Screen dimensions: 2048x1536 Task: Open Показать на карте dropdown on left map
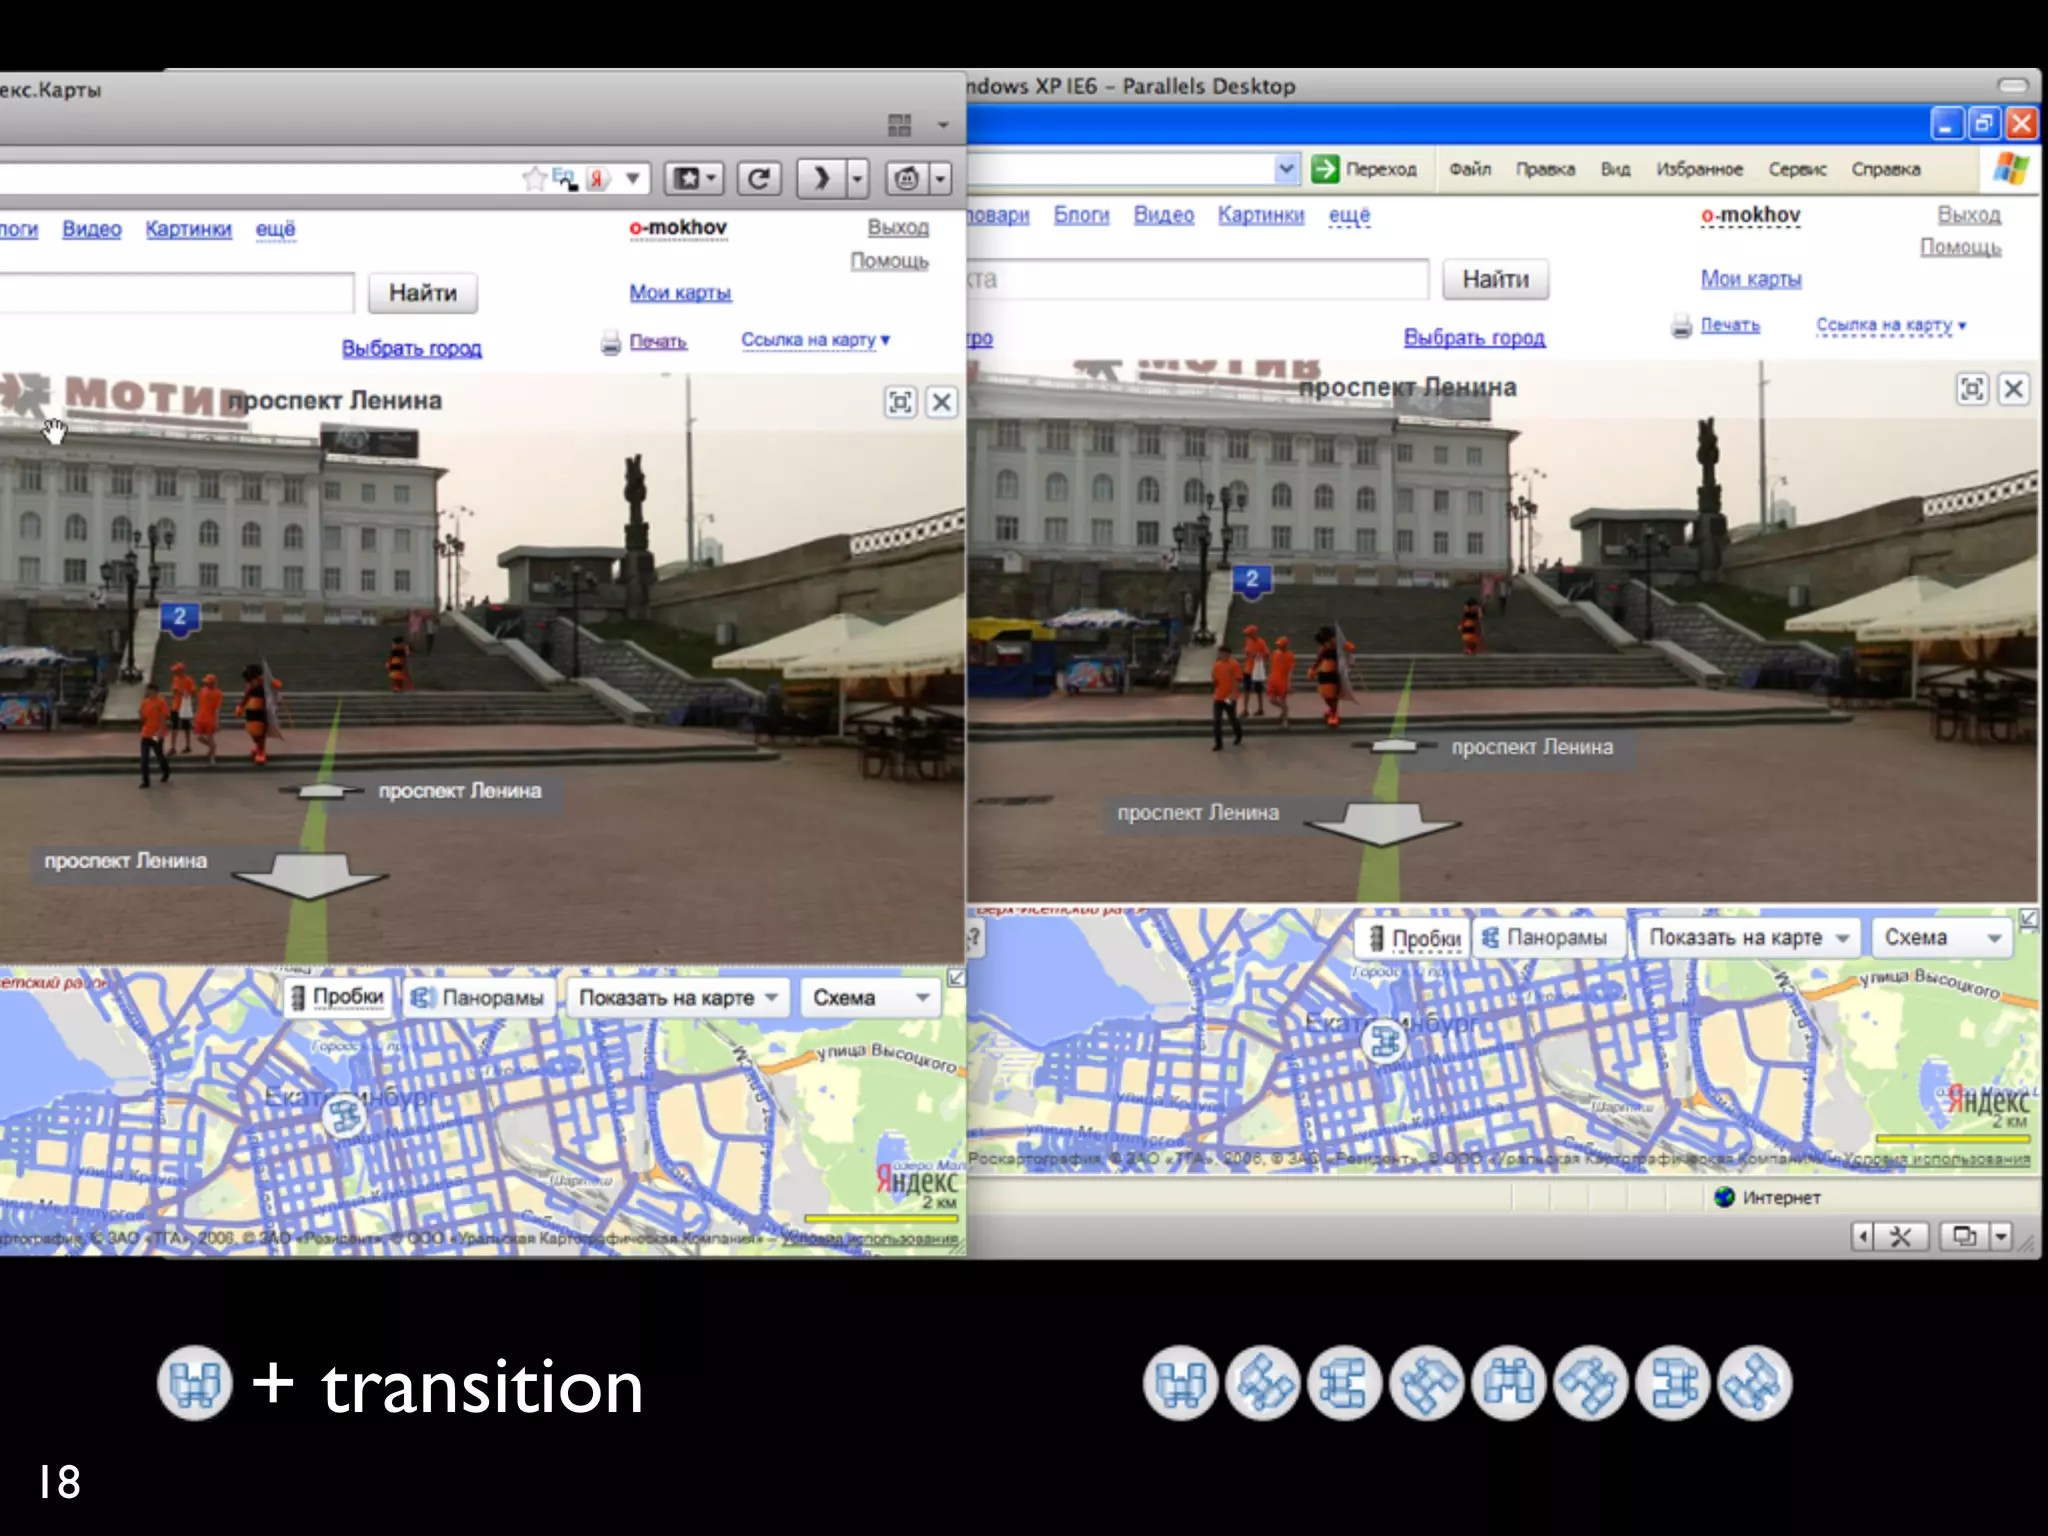(678, 997)
